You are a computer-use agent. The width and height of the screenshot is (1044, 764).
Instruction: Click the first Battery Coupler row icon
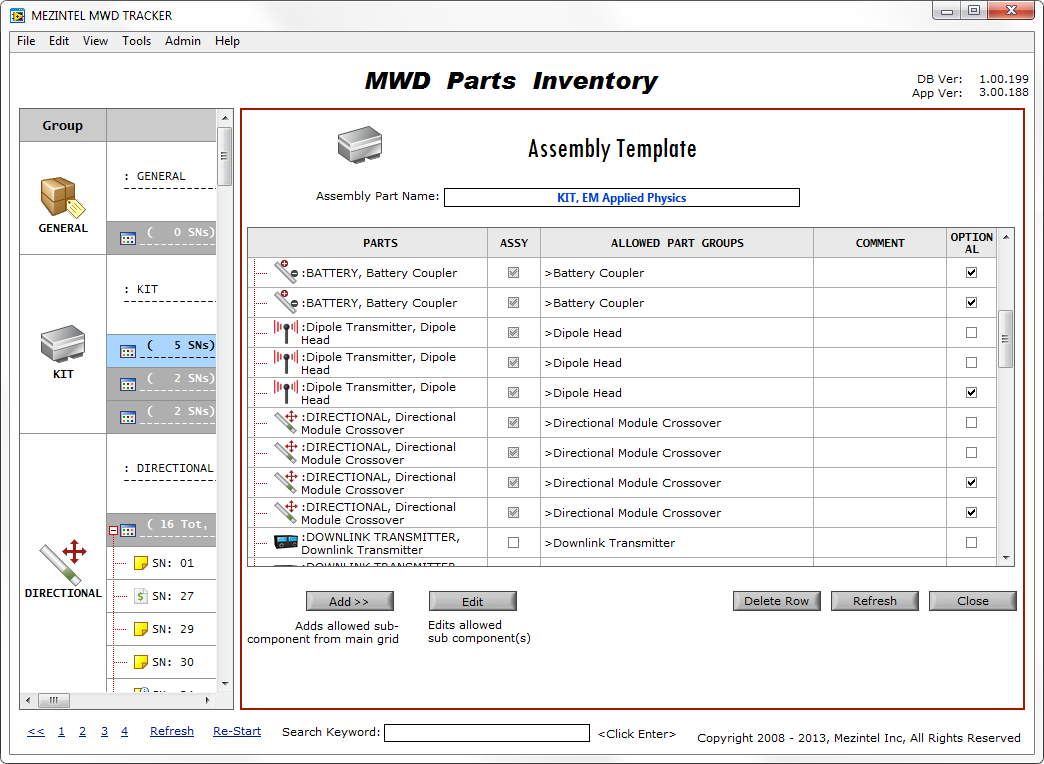(286, 272)
